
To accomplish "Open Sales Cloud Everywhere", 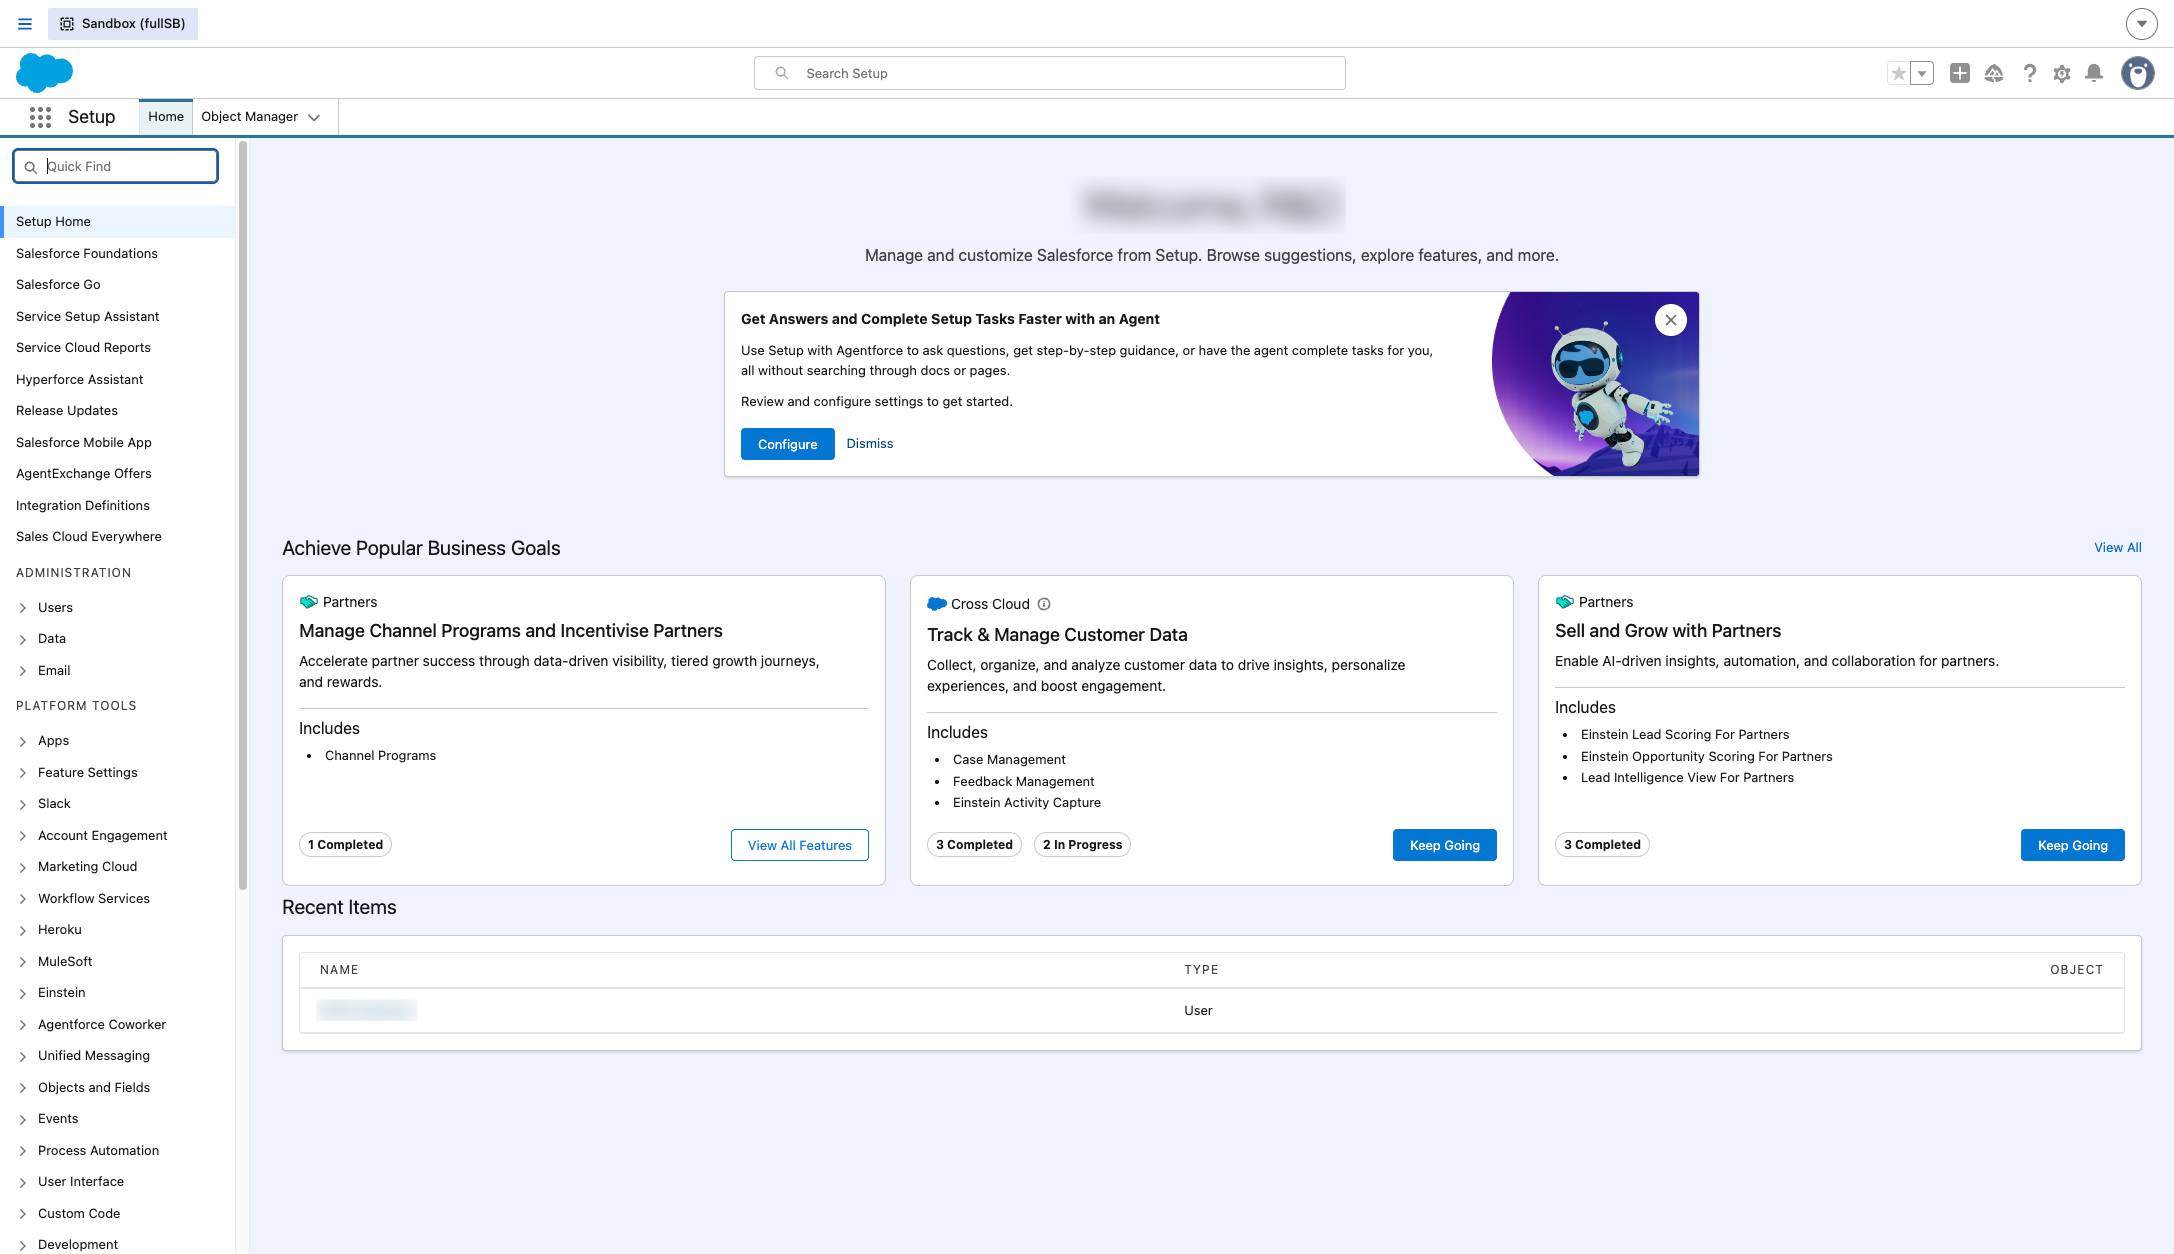I will (88, 537).
